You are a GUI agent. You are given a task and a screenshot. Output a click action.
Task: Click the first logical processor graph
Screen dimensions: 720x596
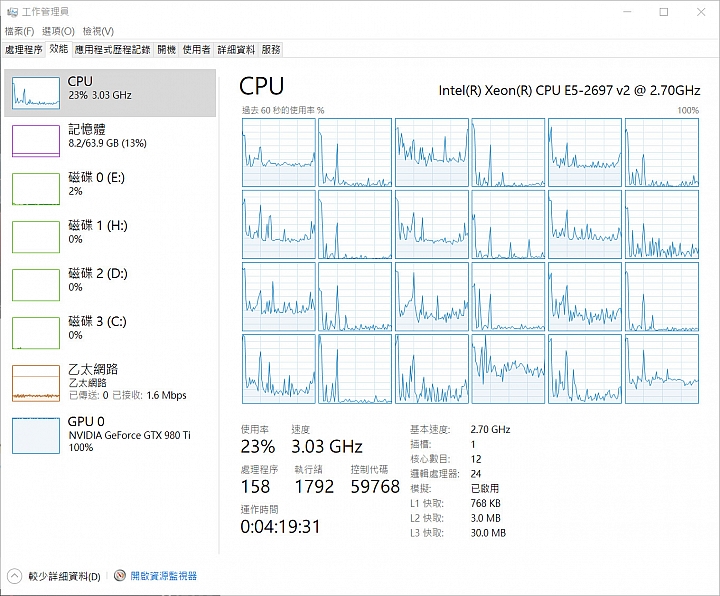[278, 151]
